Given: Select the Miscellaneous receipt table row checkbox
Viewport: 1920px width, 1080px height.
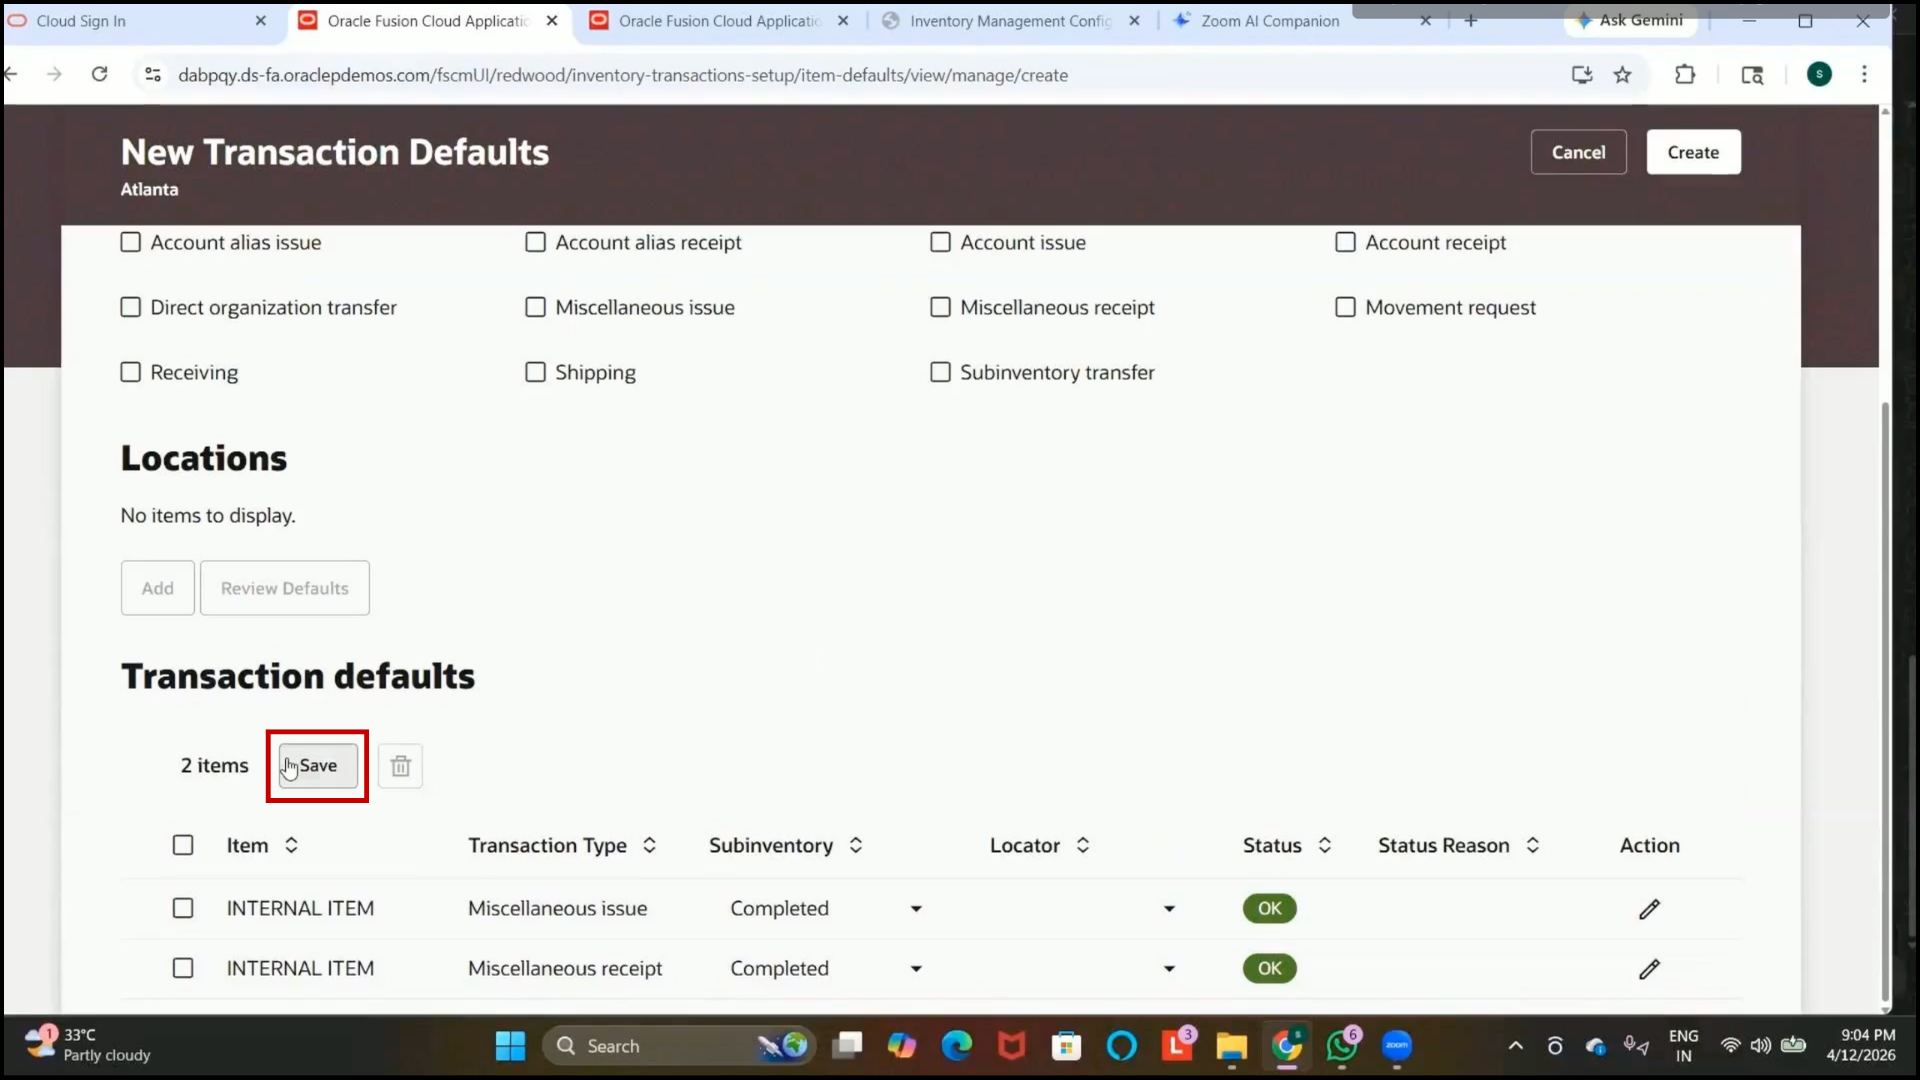Looking at the screenshot, I should (183, 968).
